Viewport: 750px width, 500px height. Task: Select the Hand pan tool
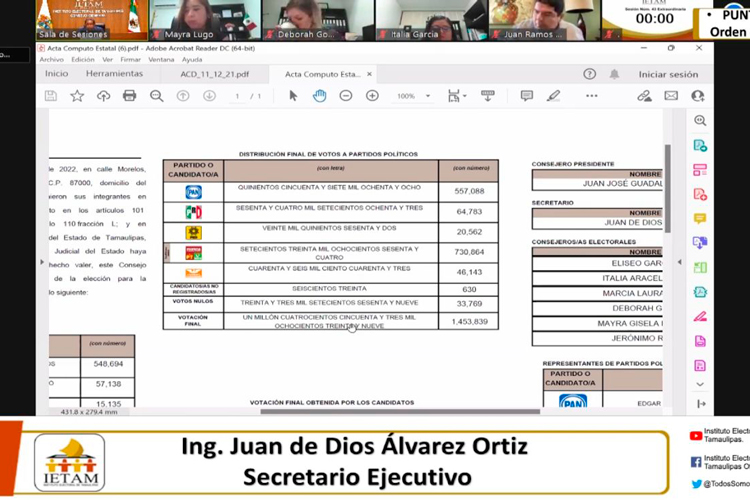point(319,96)
